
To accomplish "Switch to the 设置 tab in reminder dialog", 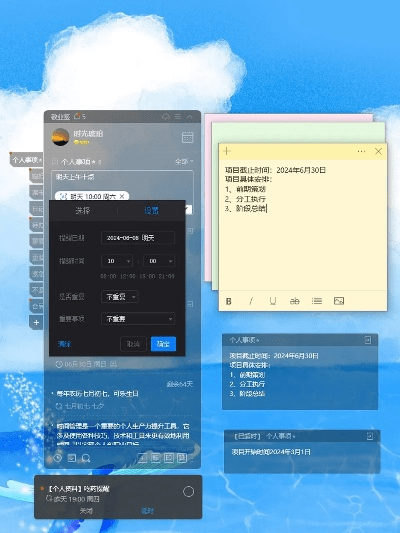I will pyautogui.click(x=151, y=211).
